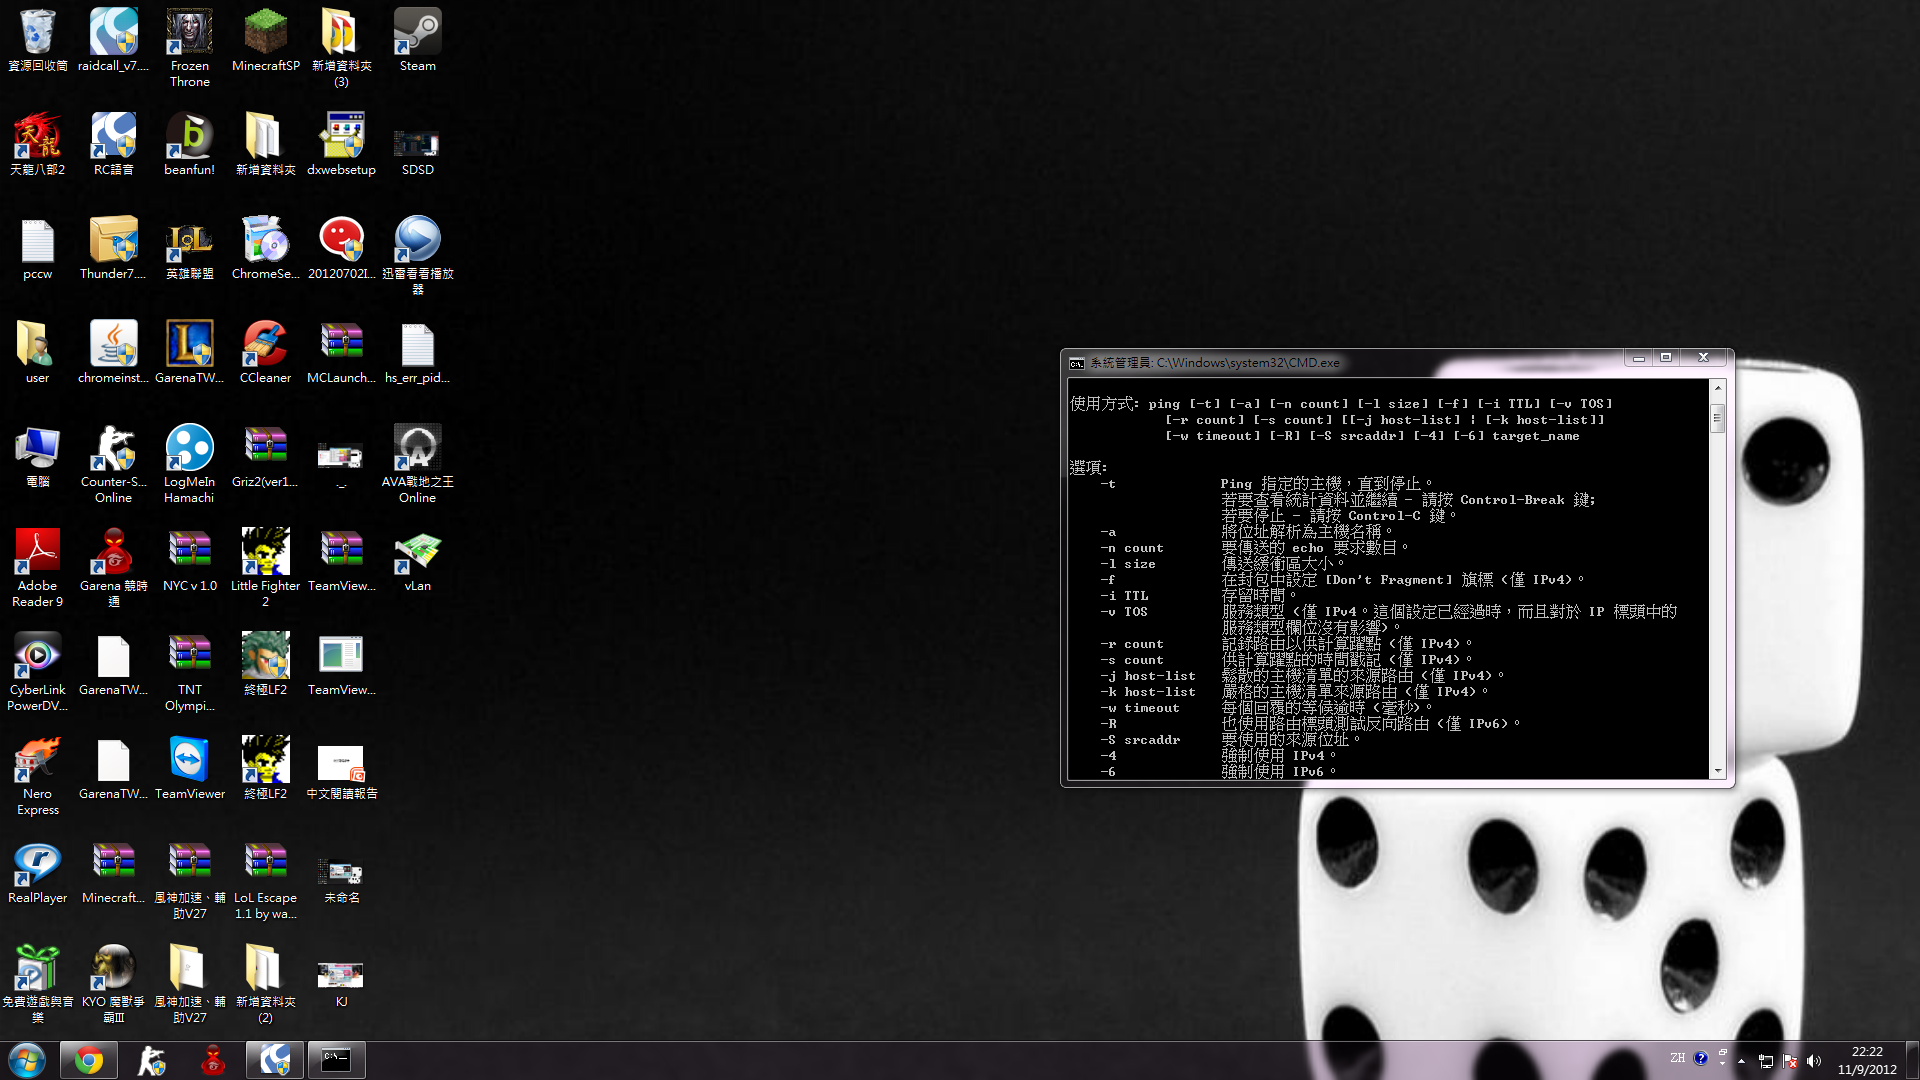Open the Recycle Bin icon
This screenshot has height=1080, width=1920.
coord(37,35)
